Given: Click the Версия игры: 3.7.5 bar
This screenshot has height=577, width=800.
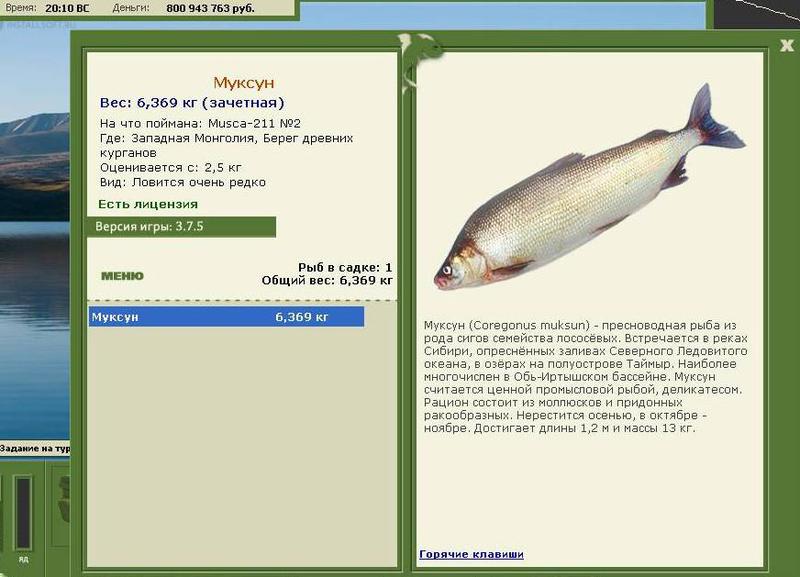Looking at the screenshot, I should tap(182, 227).
